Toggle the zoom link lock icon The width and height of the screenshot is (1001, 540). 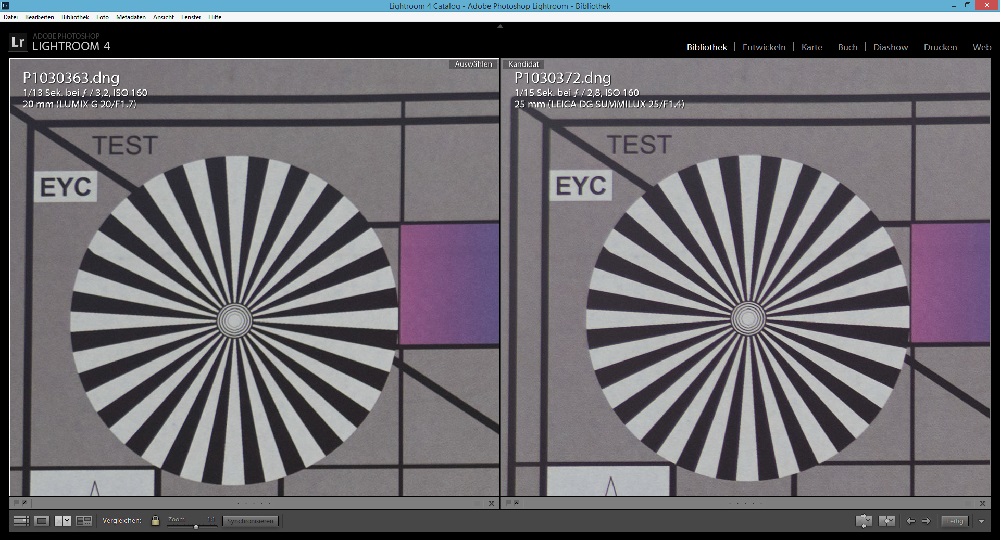pos(155,521)
